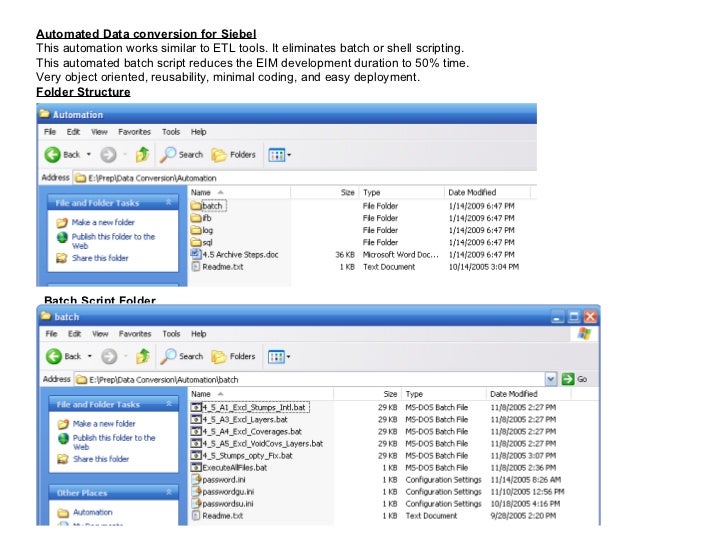Click the Go button in batch window
The width and height of the screenshot is (728, 546).
574,379
